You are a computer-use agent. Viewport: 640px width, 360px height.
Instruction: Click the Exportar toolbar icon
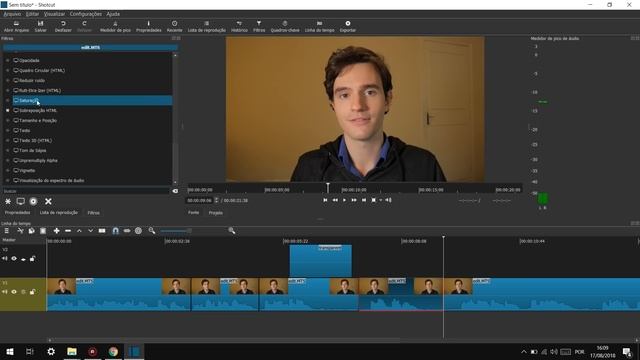pyautogui.click(x=348, y=27)
